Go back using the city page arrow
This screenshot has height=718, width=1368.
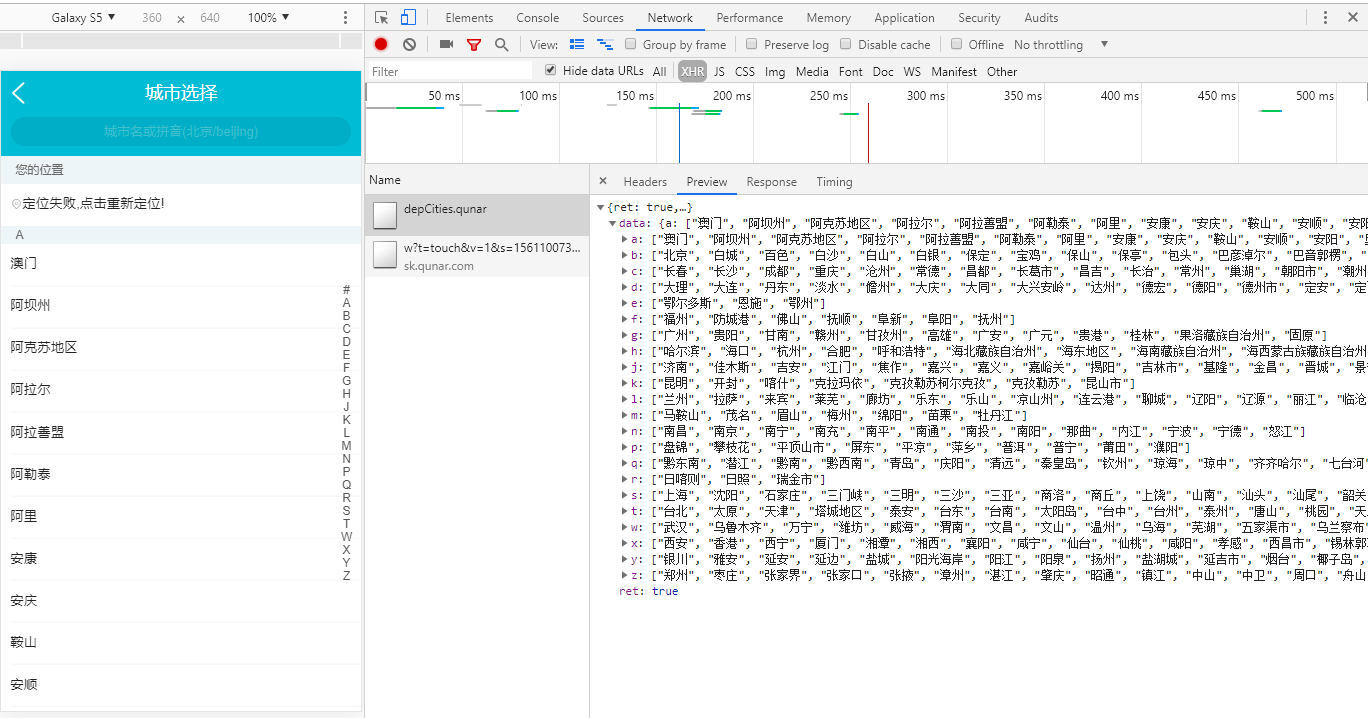19,93
